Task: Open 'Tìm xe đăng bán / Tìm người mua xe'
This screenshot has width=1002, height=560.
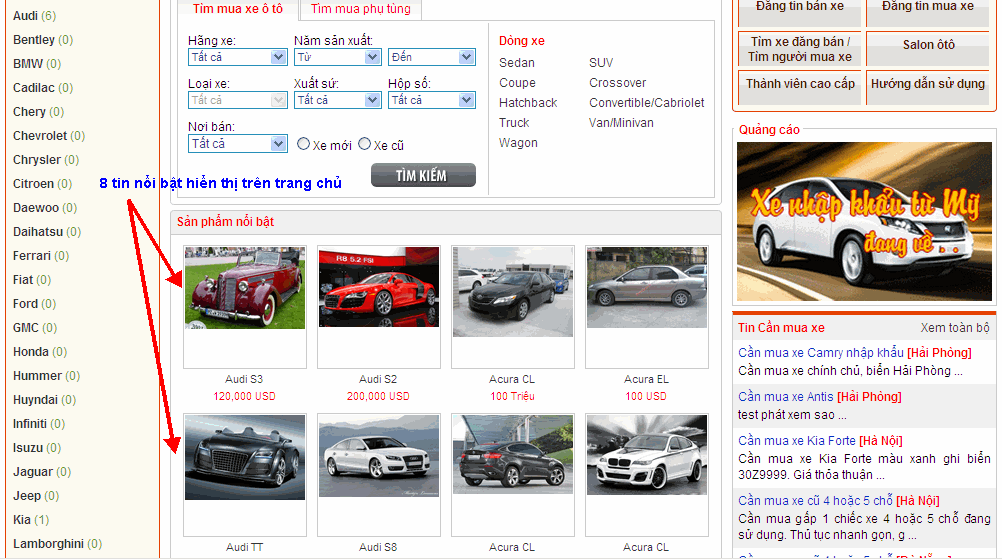Action: point(800,49)
